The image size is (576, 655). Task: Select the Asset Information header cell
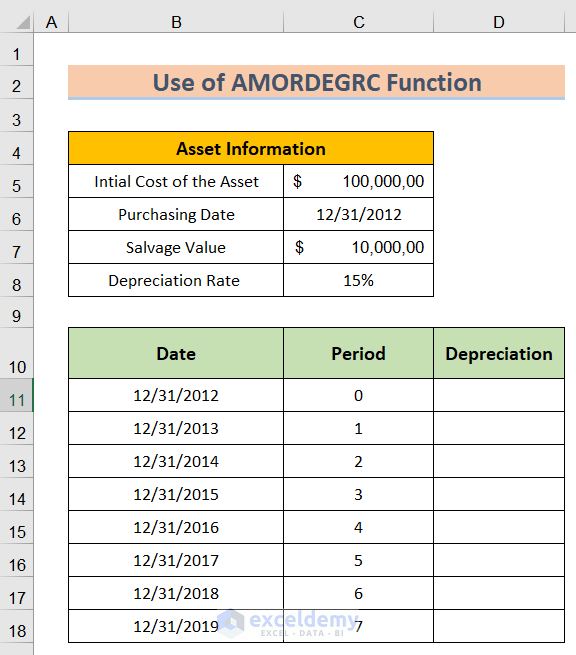tap(251, 148)
